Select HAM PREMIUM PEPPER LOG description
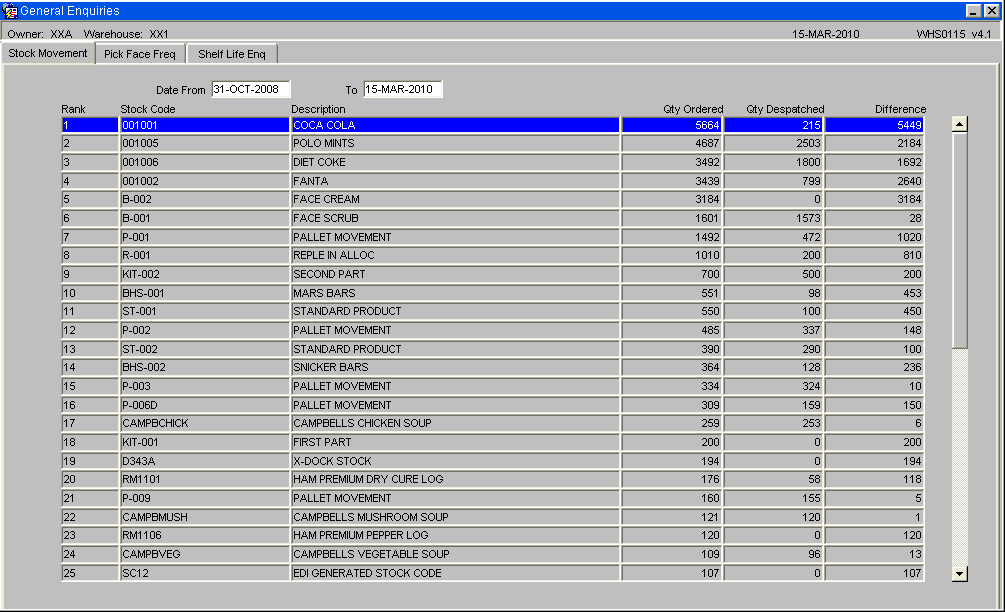This screenshot has height=612, width=1005. pyautogui.click(x=455, y=535)
